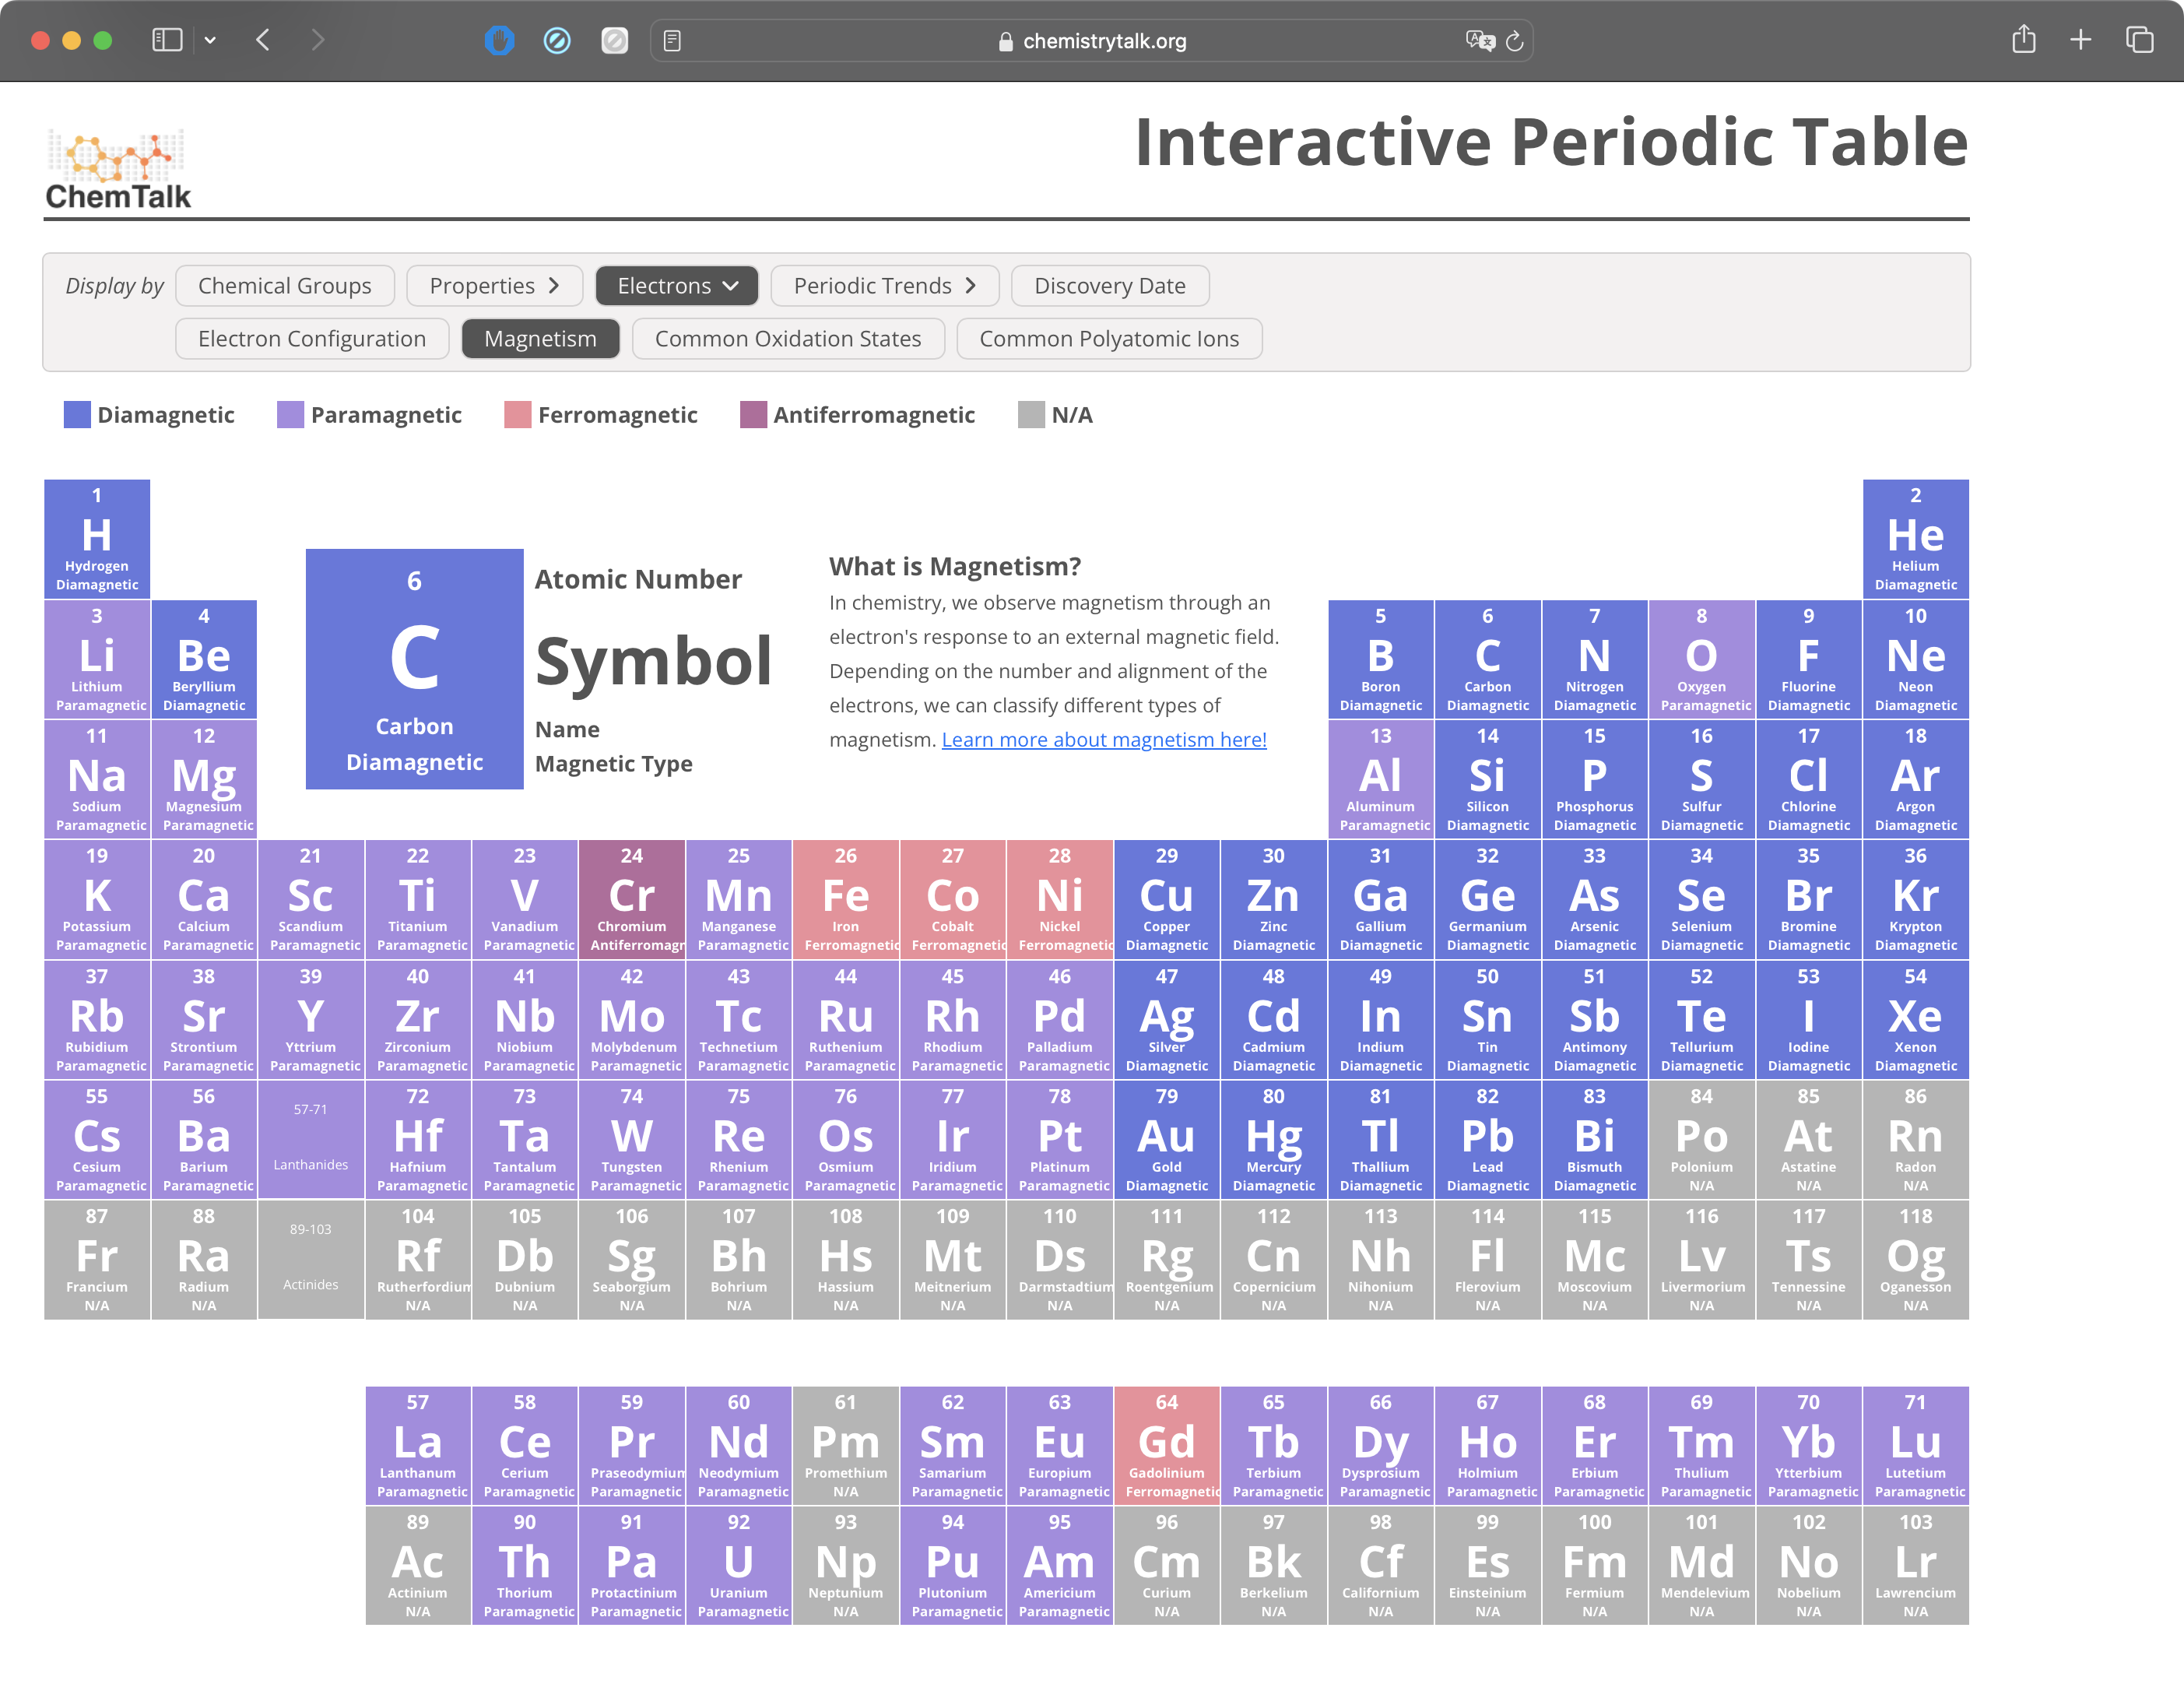
Task: Select the Francium element tile
Action: click(97, 1259)
